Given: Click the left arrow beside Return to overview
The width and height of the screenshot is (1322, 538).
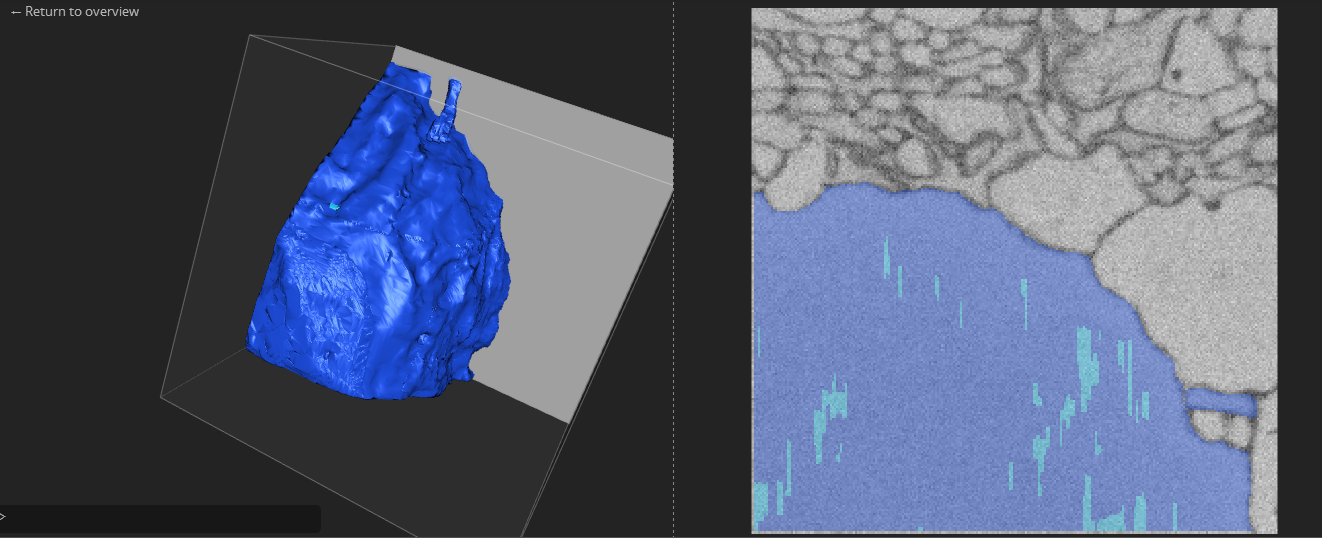Looking at the screenshot, I should coord(15,12).
